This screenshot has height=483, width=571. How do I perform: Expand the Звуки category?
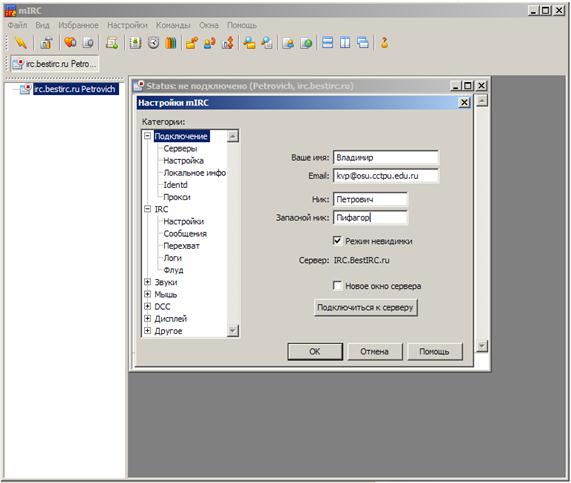(x=147, y=282)
